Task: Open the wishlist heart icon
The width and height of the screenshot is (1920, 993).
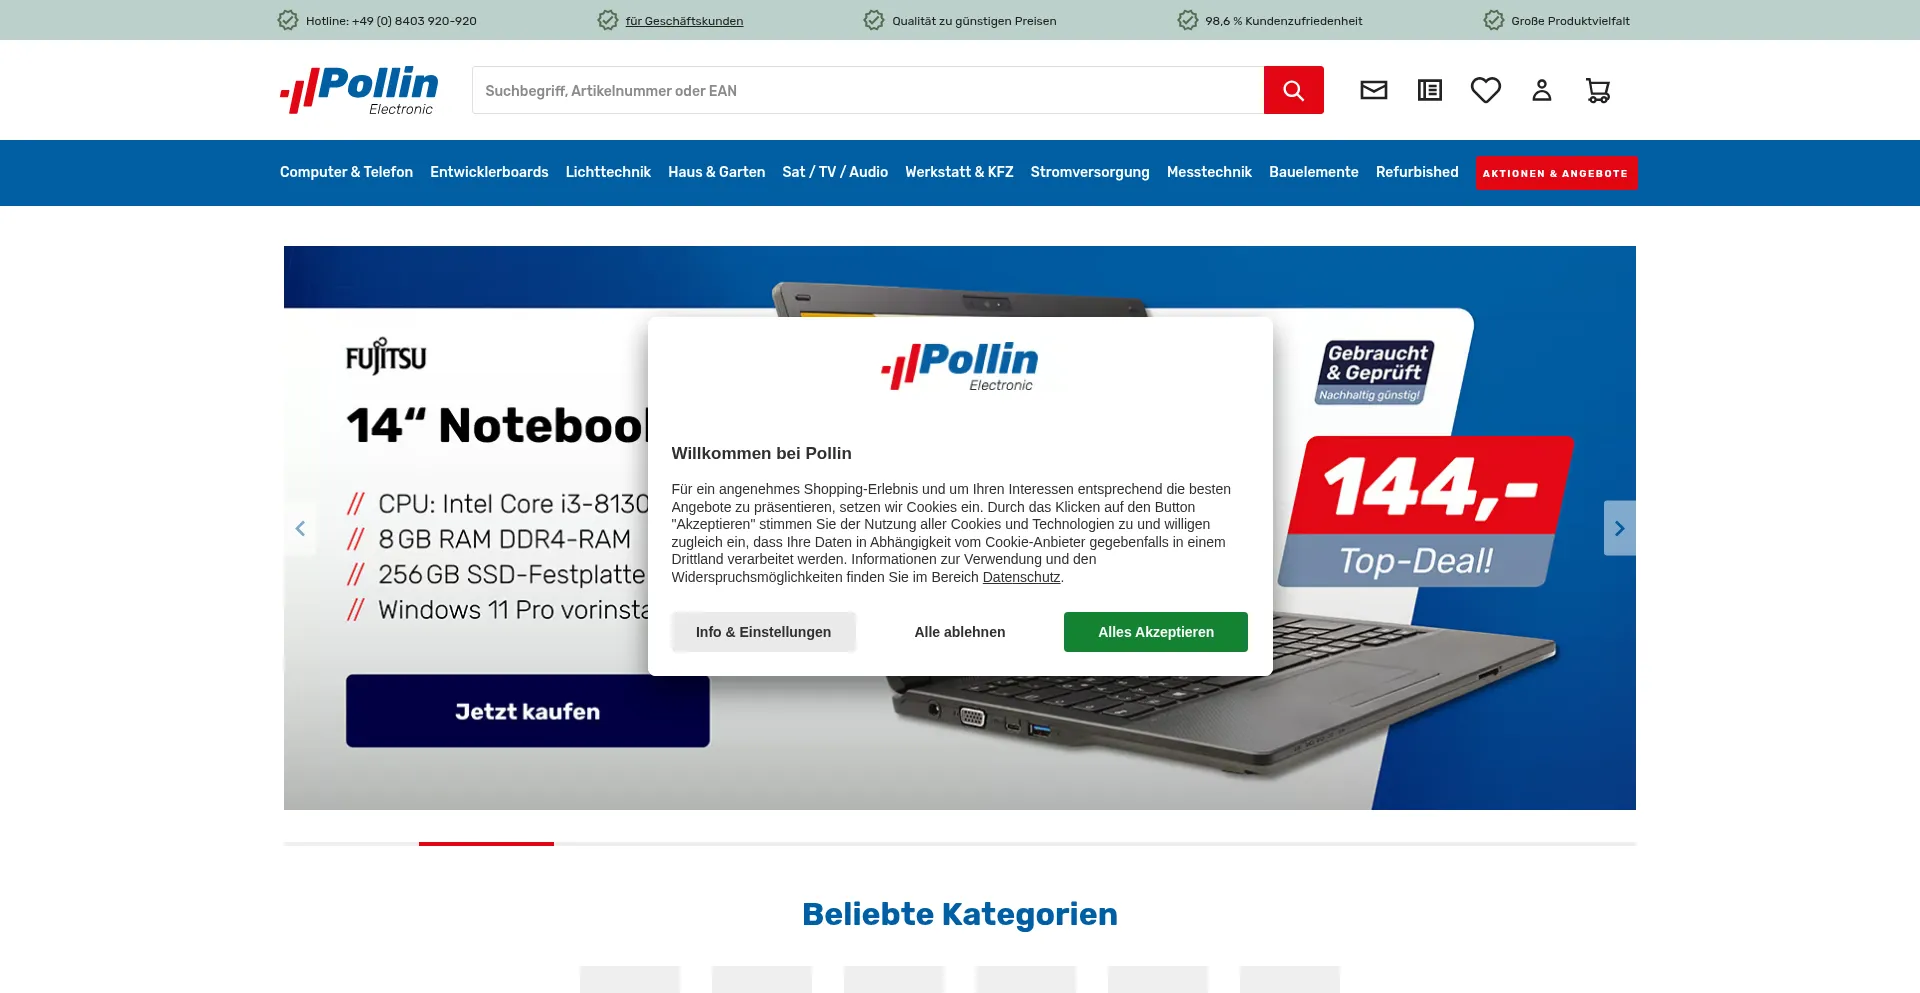Action: pyautogui.click(x=1486, y=90)
